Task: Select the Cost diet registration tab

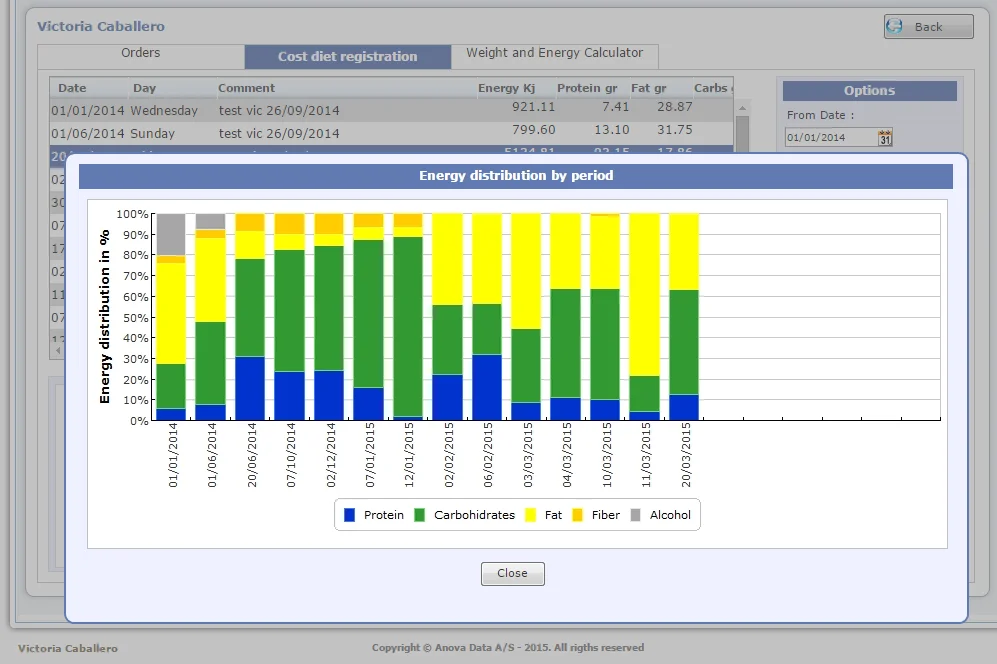Action: coord(347,57)
